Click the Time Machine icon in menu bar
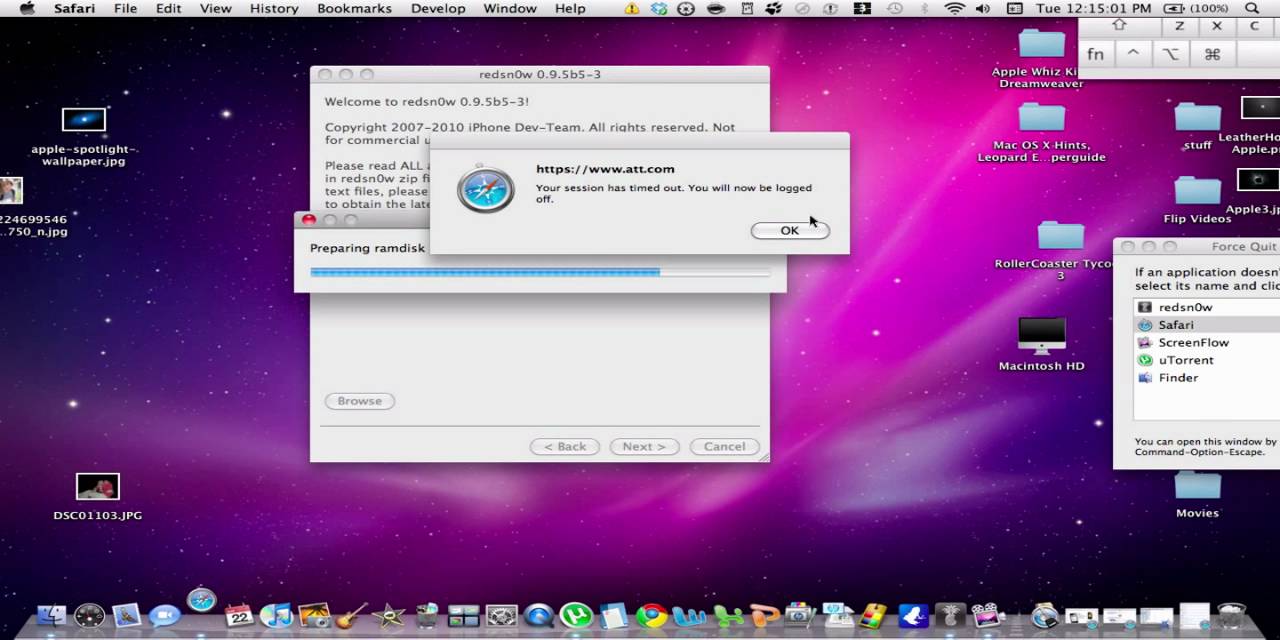Viewport: 1280px width, 640px height. click(894, 8)
